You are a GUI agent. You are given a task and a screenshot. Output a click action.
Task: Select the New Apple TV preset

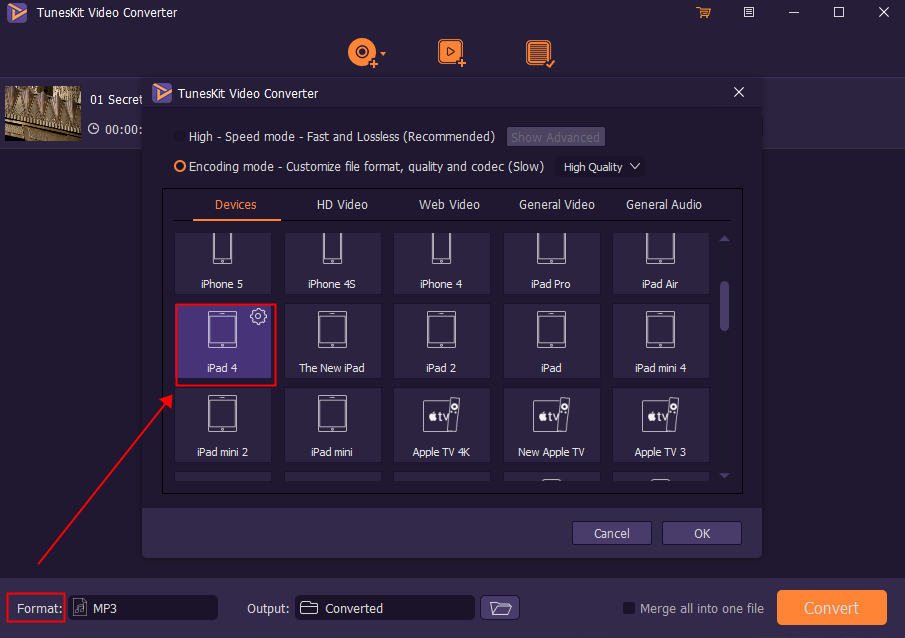(551, 426)
